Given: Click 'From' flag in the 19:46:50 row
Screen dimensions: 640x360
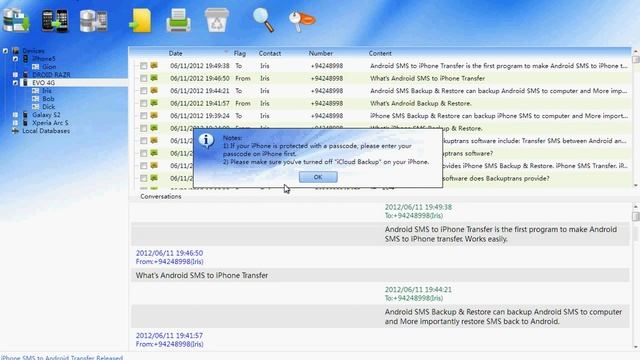Looking at the screenshot, I should [242, 78].
